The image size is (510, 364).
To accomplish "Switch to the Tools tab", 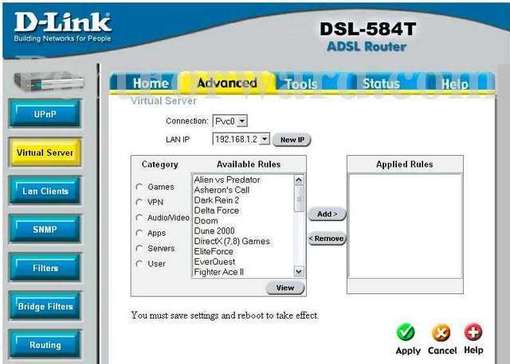I will point(301,84).
